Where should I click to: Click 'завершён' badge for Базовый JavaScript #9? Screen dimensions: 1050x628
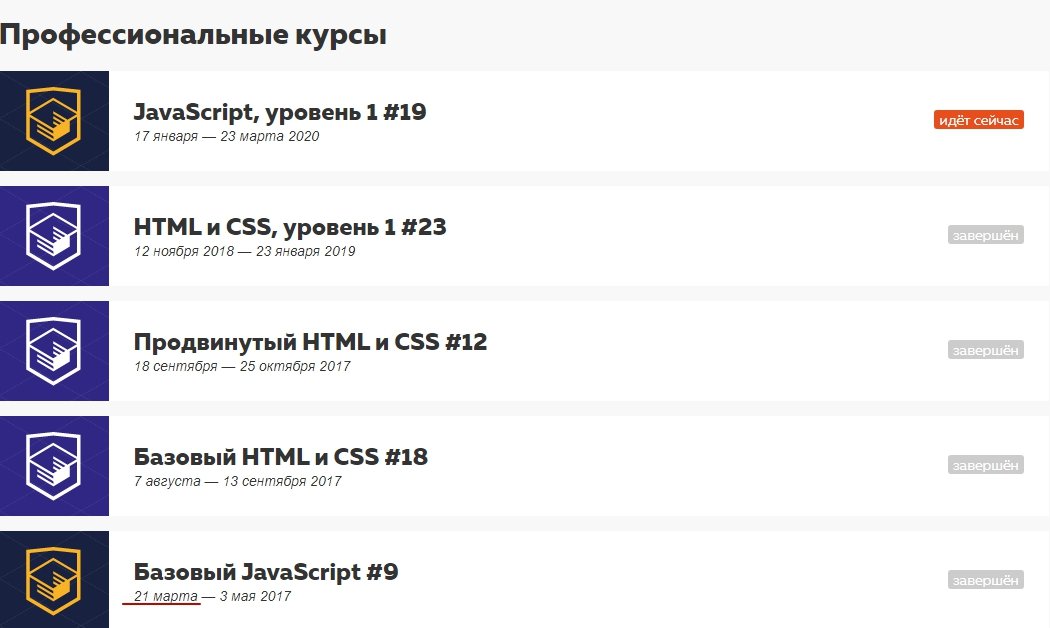[985, 580]
